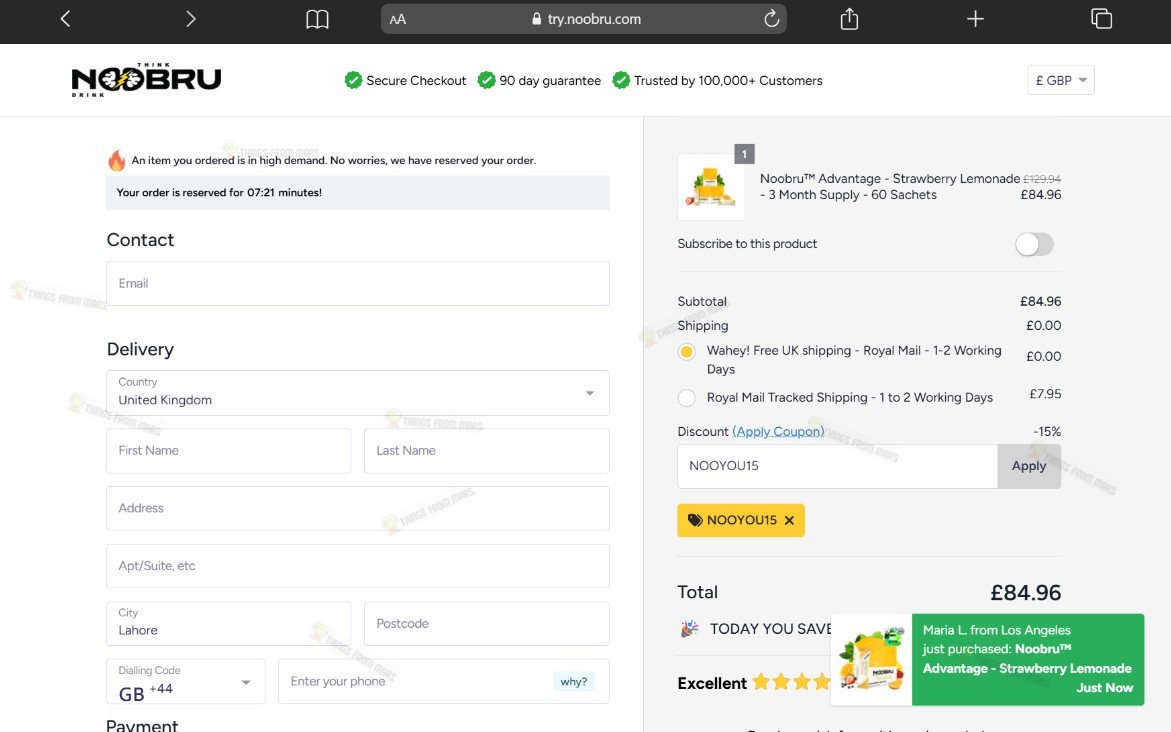Go forward with the browser forward arrow
The width and height of the screenshot is (1171, 732).
pos(190,19)
